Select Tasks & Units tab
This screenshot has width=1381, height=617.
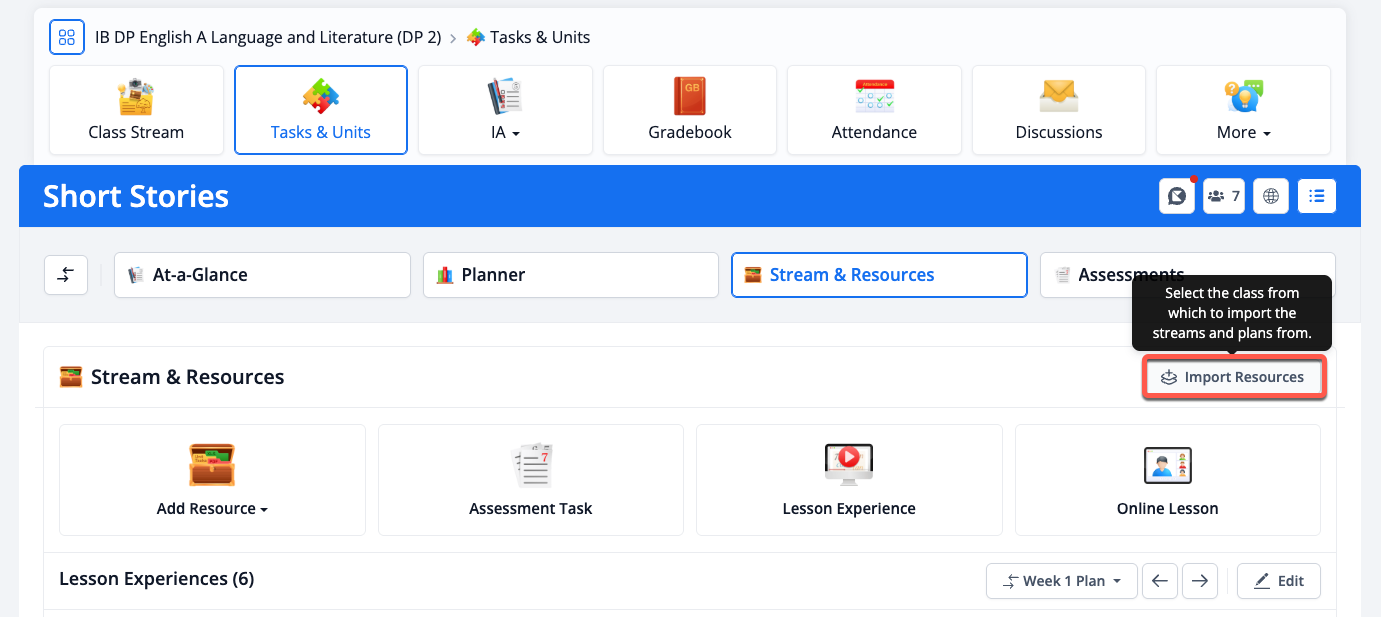pyautogui.click(x=321, y=110)
